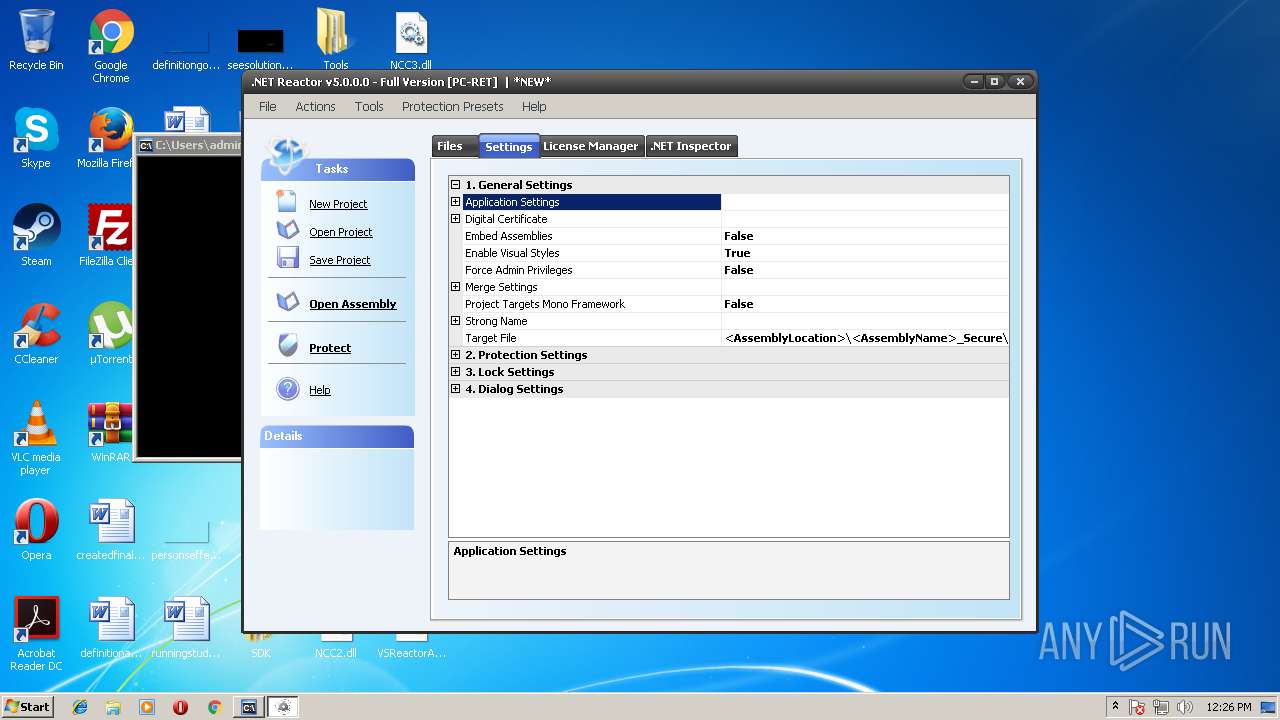The height and width of the screenshot is (720, 1280).
Task: Open the File menu
Action: (x=267, y=106)
